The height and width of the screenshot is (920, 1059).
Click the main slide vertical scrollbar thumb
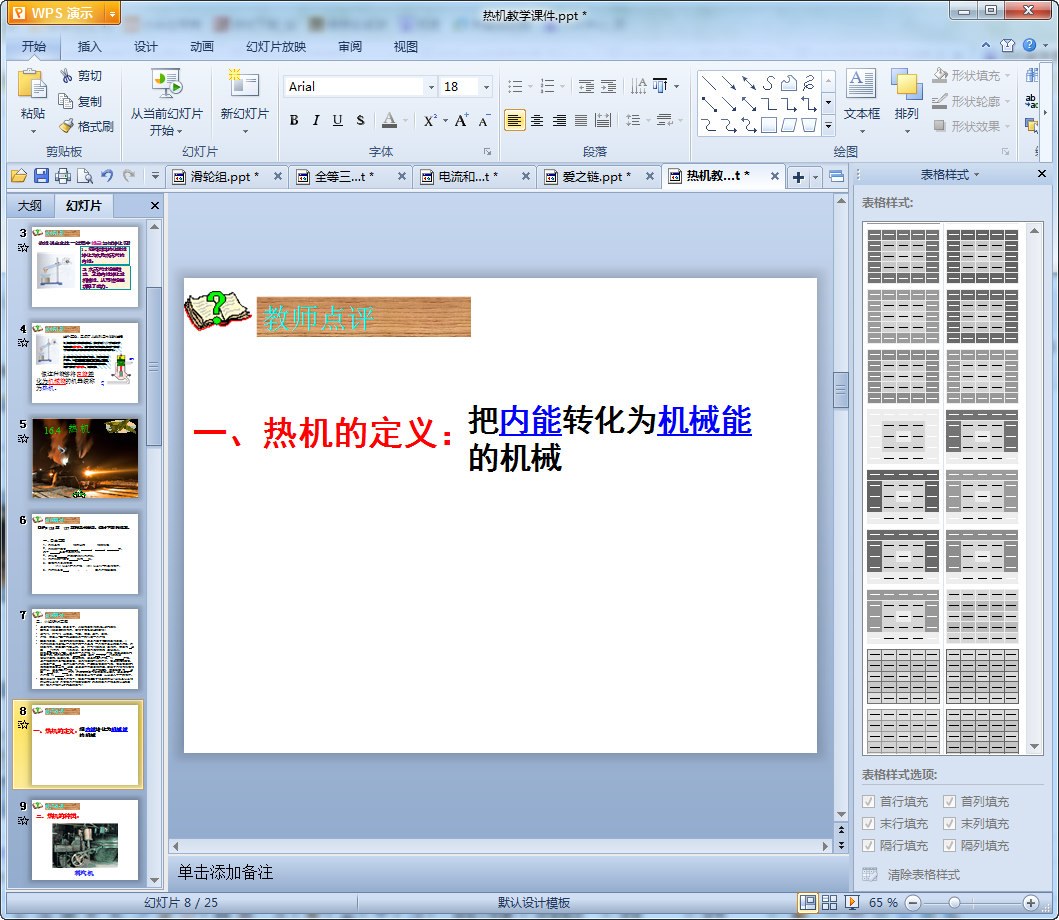(841, 390)
